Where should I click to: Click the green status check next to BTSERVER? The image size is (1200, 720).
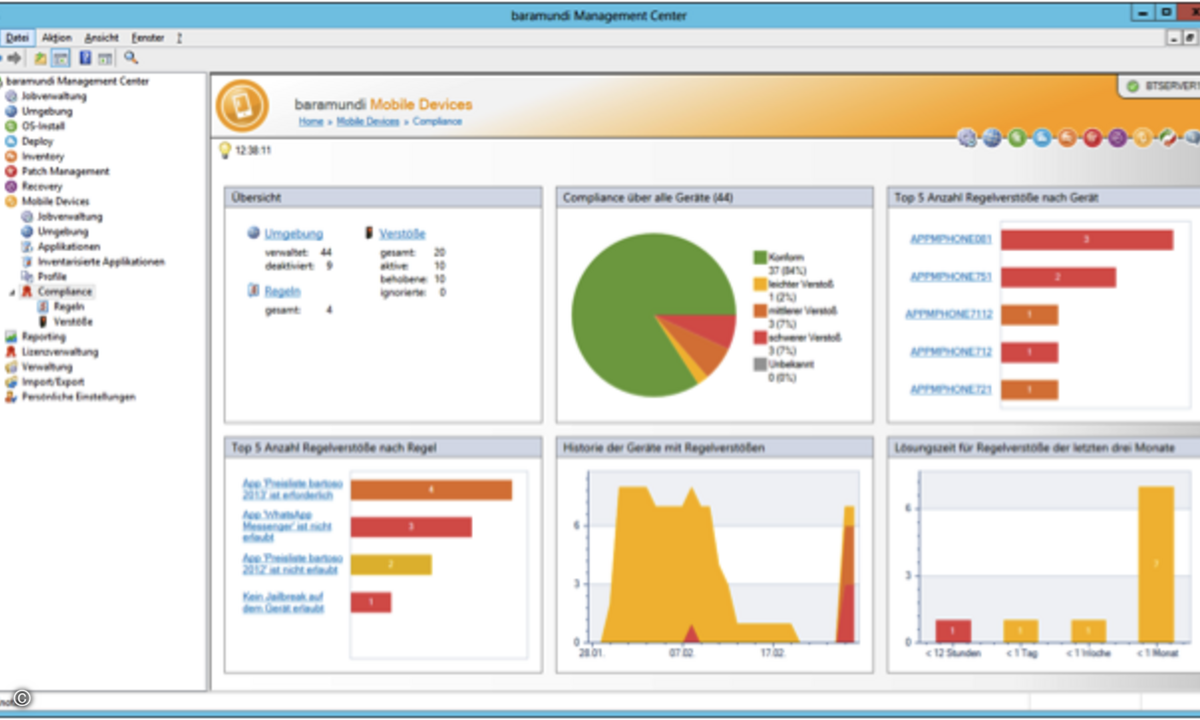(1133, 87)
